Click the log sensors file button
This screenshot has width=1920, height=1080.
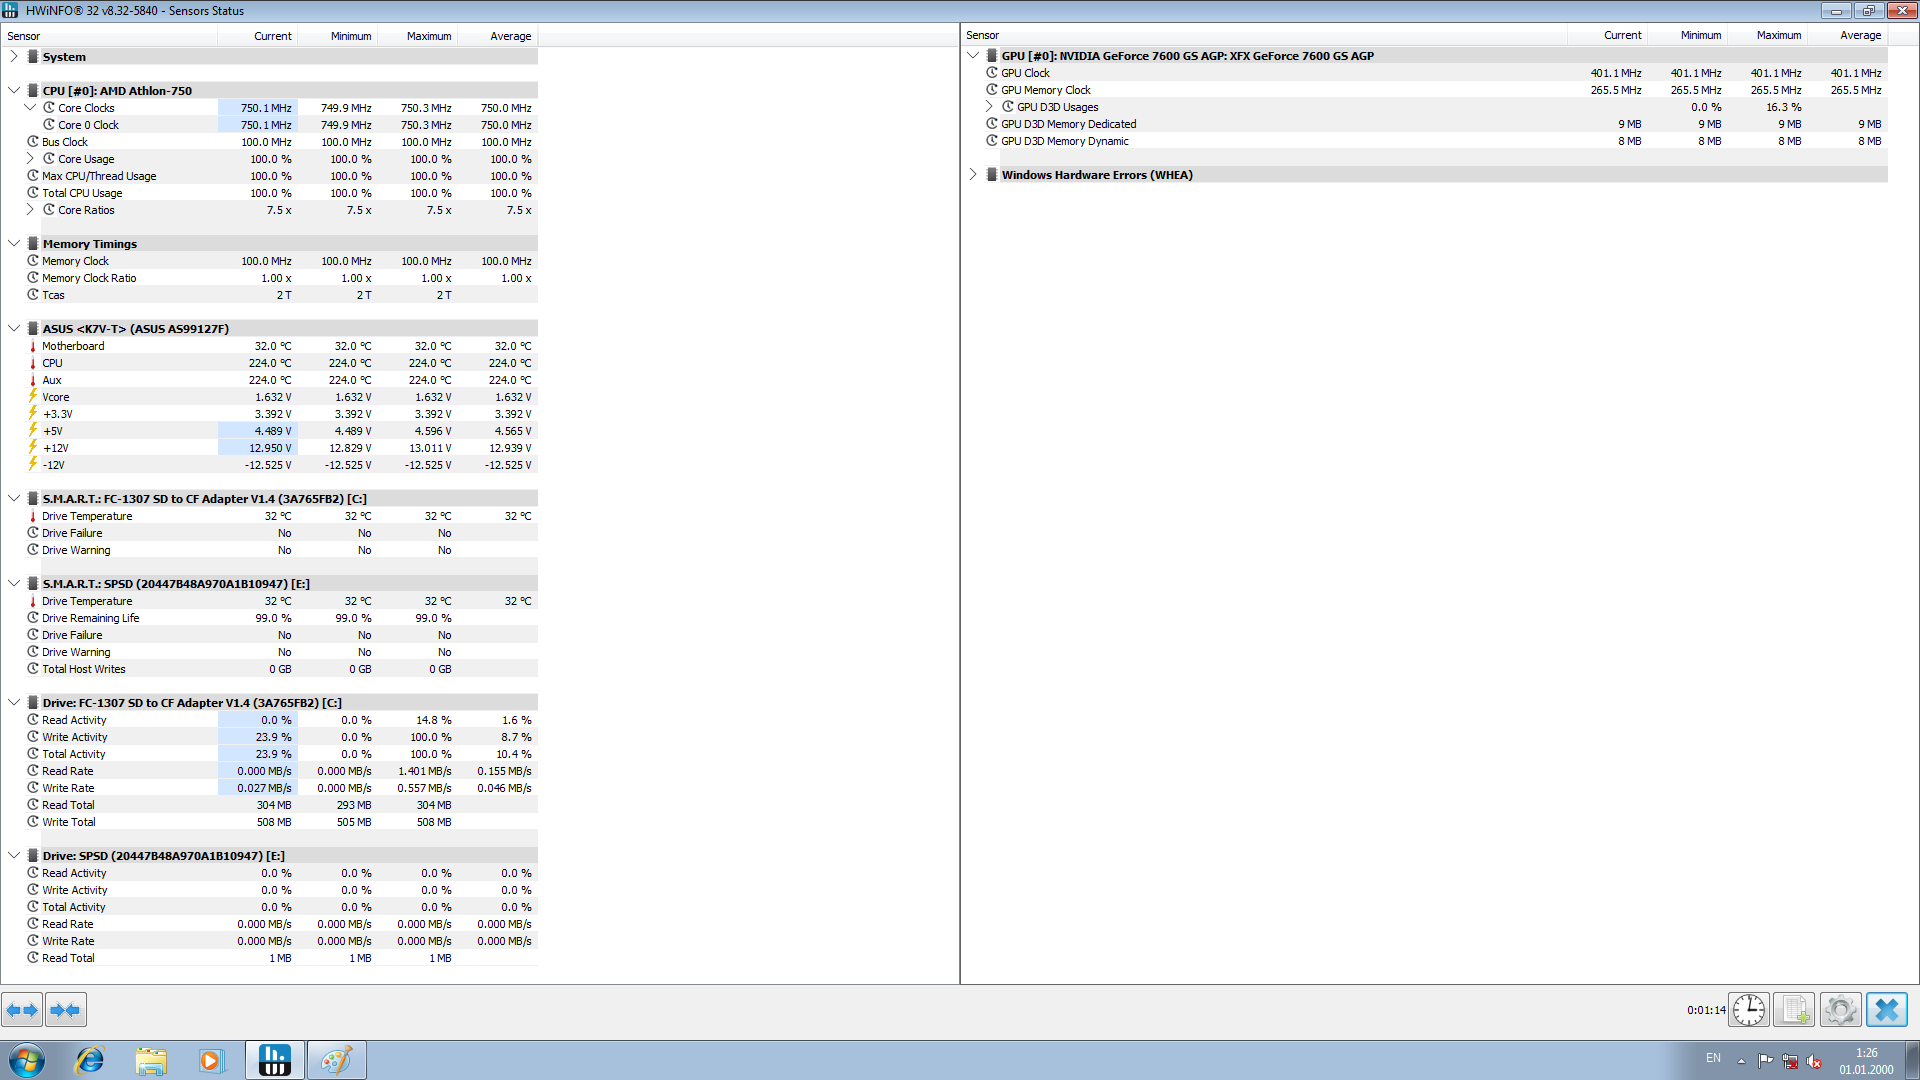point(1794,1010)
